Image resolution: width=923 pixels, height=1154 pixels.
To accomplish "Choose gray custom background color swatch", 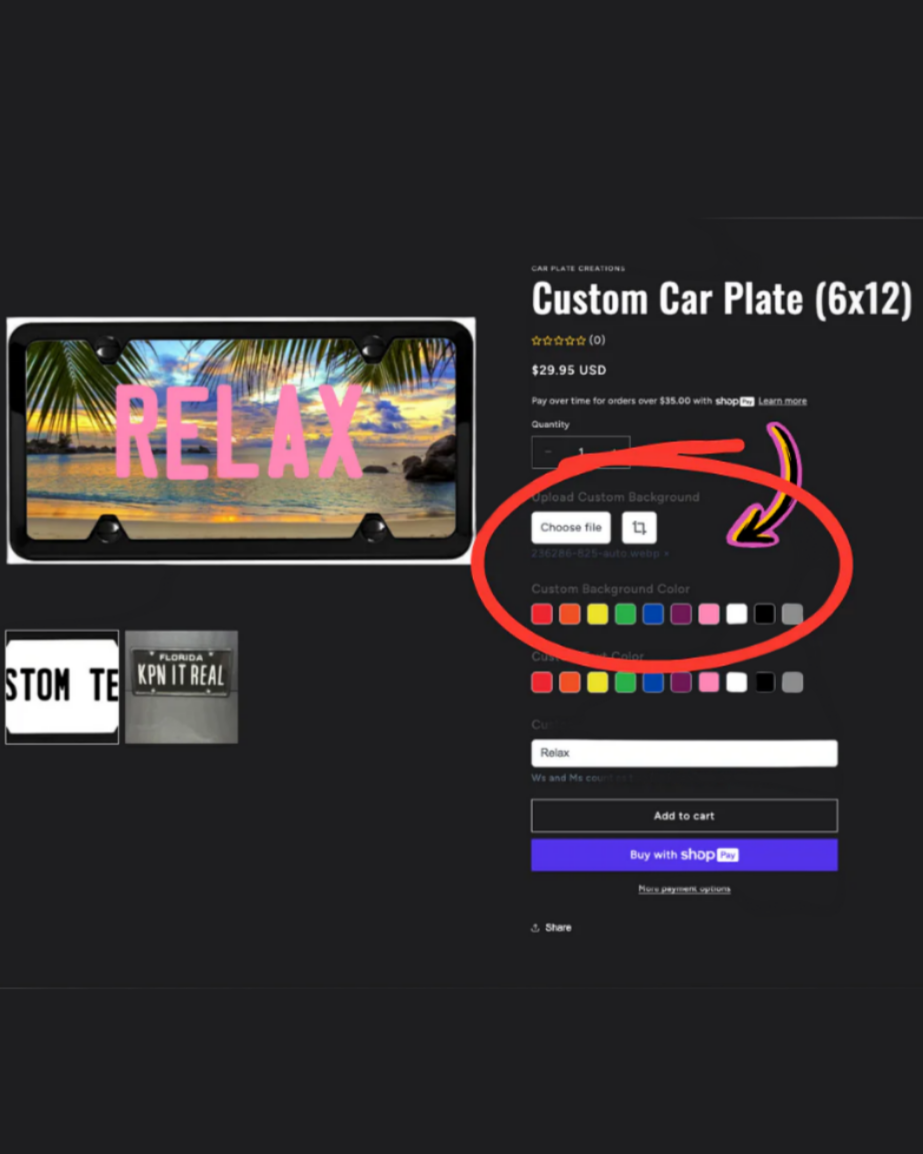I will (792, 614).
